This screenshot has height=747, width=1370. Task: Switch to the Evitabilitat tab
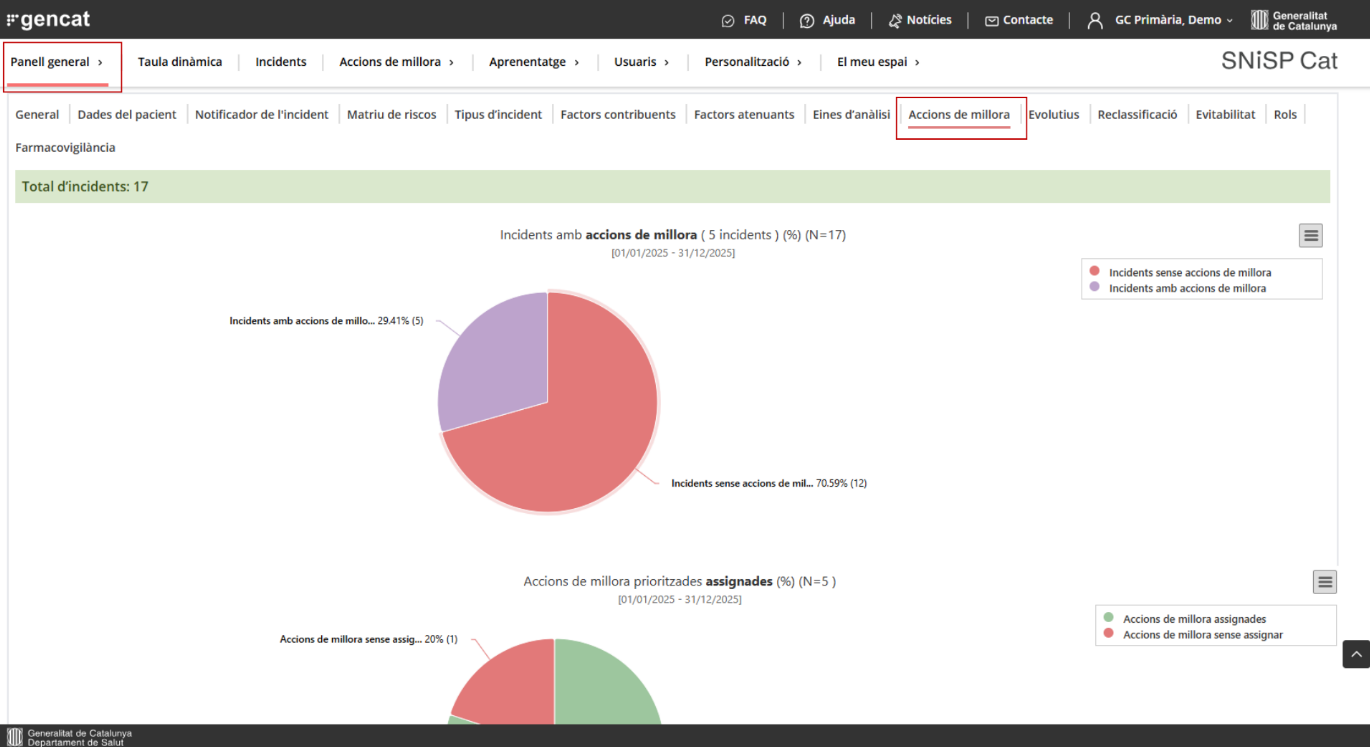pos(1225,115)
